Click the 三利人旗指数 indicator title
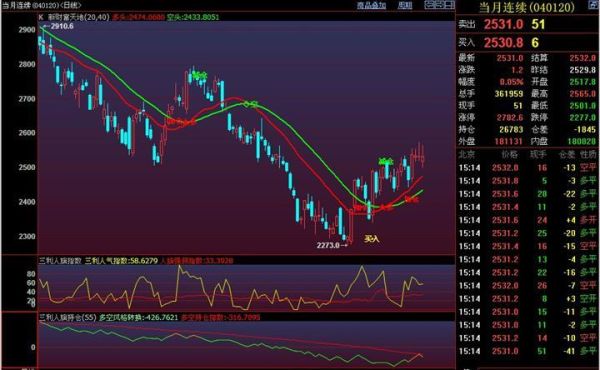Viewport: 600px width, 370px height. [60, 261]
